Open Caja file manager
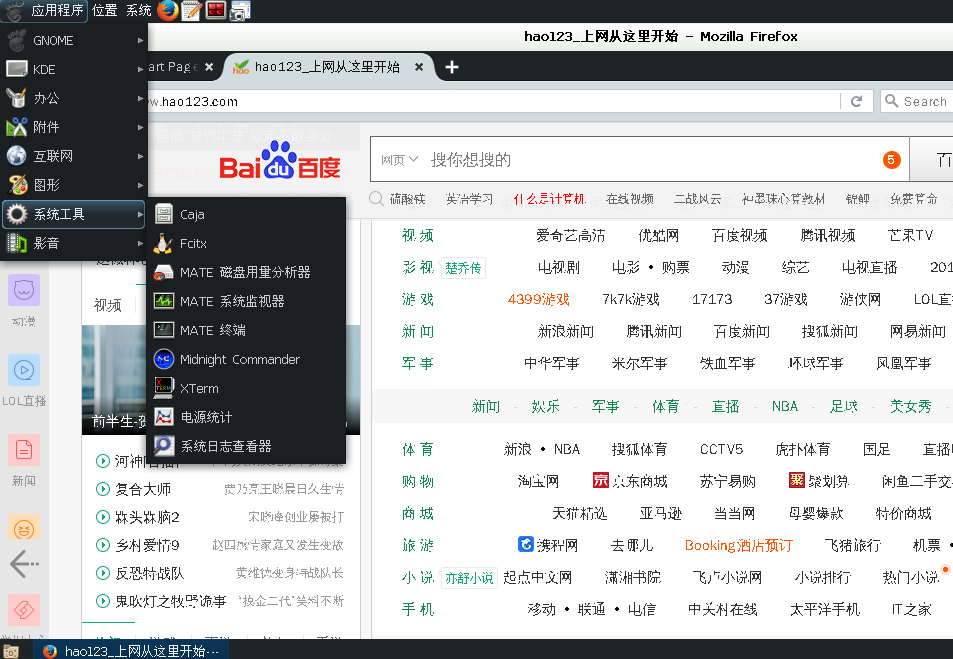Screen dimensions: 953x659 [246, 214]
